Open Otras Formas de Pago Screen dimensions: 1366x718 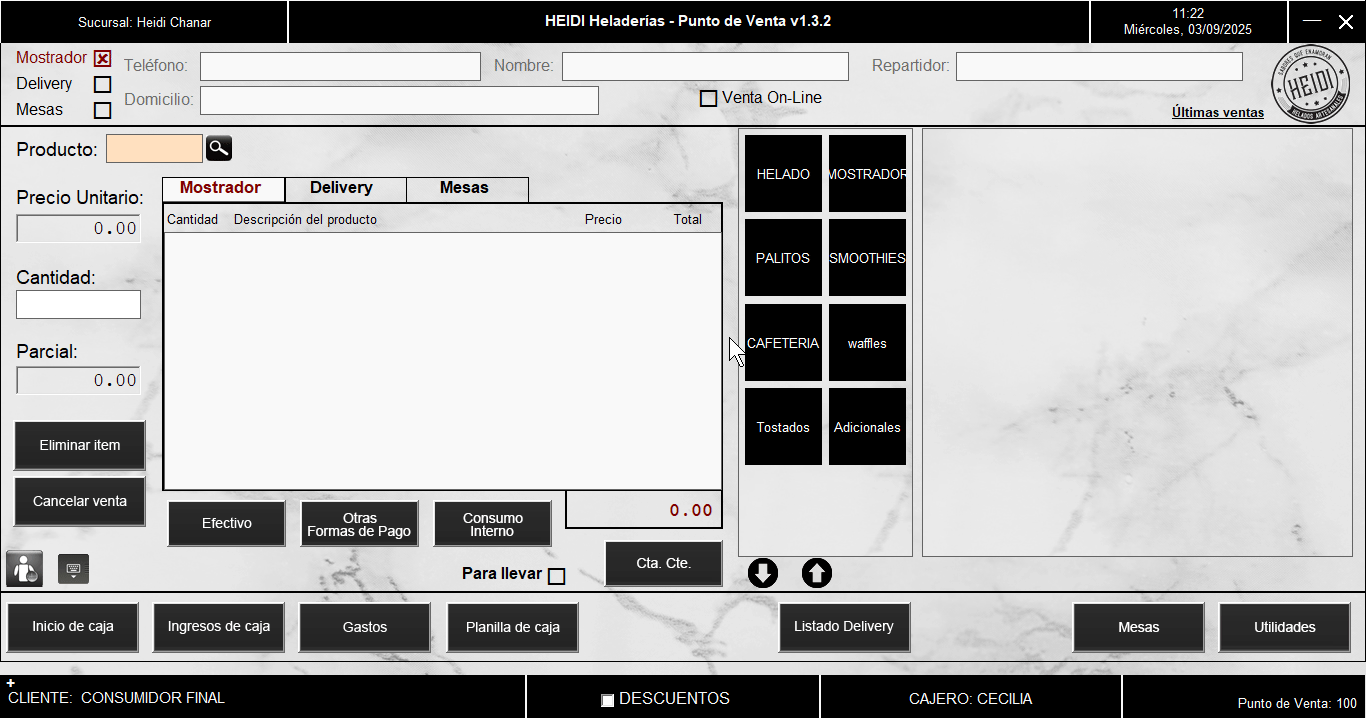pos(359,524)
